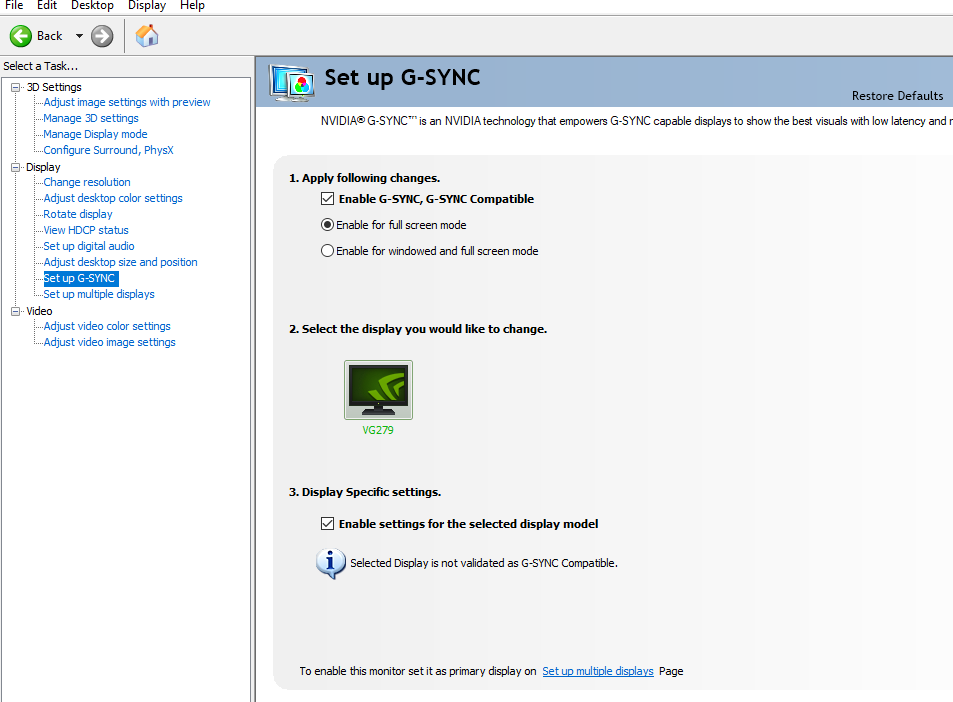Collapse the 3D Settings tree node
This screenshot has width=953, height=702.
click(16, 87)
